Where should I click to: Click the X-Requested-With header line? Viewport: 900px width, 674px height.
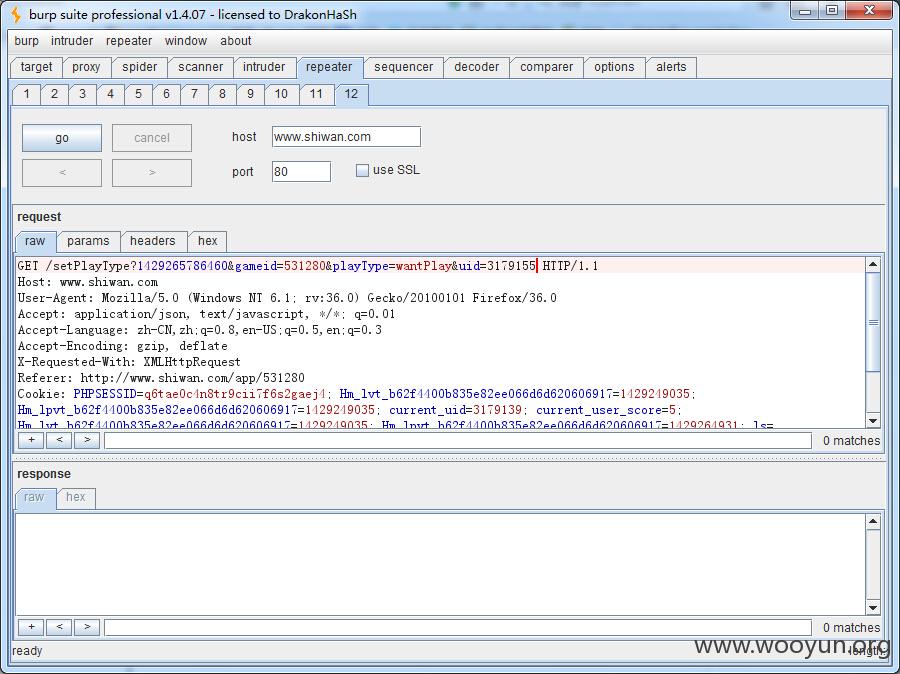coord(129,362)
